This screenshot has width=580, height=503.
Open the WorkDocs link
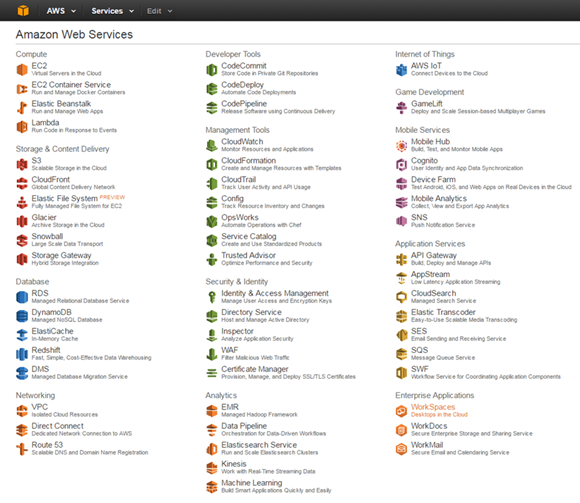429,426
